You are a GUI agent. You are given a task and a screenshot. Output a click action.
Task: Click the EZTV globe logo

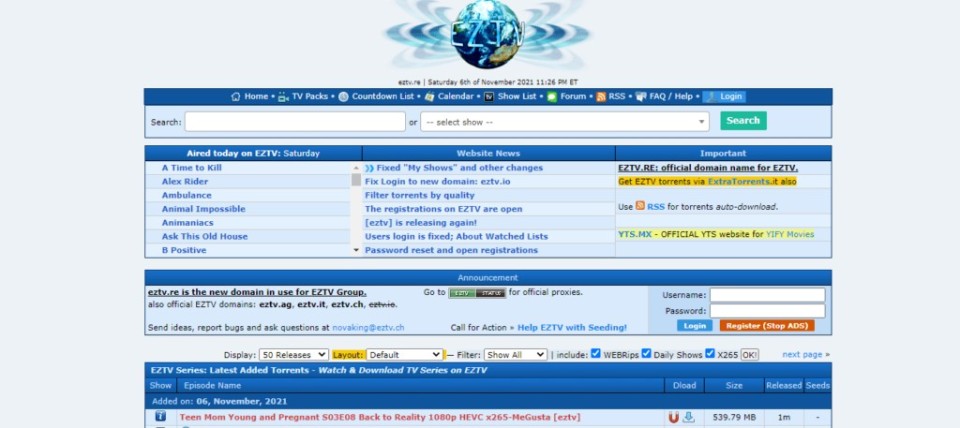click(487, 36)
